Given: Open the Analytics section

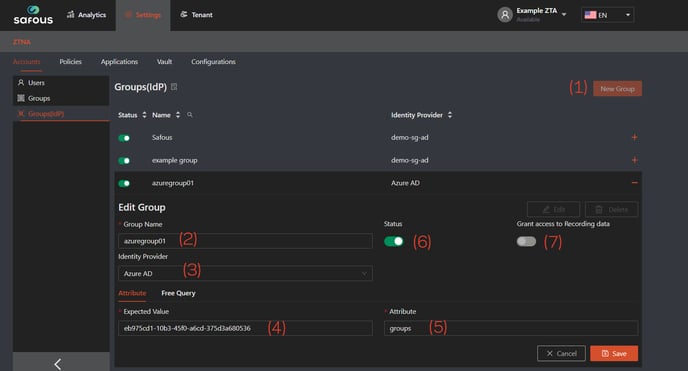Looking at the screenshot, I should pos(86,15).
